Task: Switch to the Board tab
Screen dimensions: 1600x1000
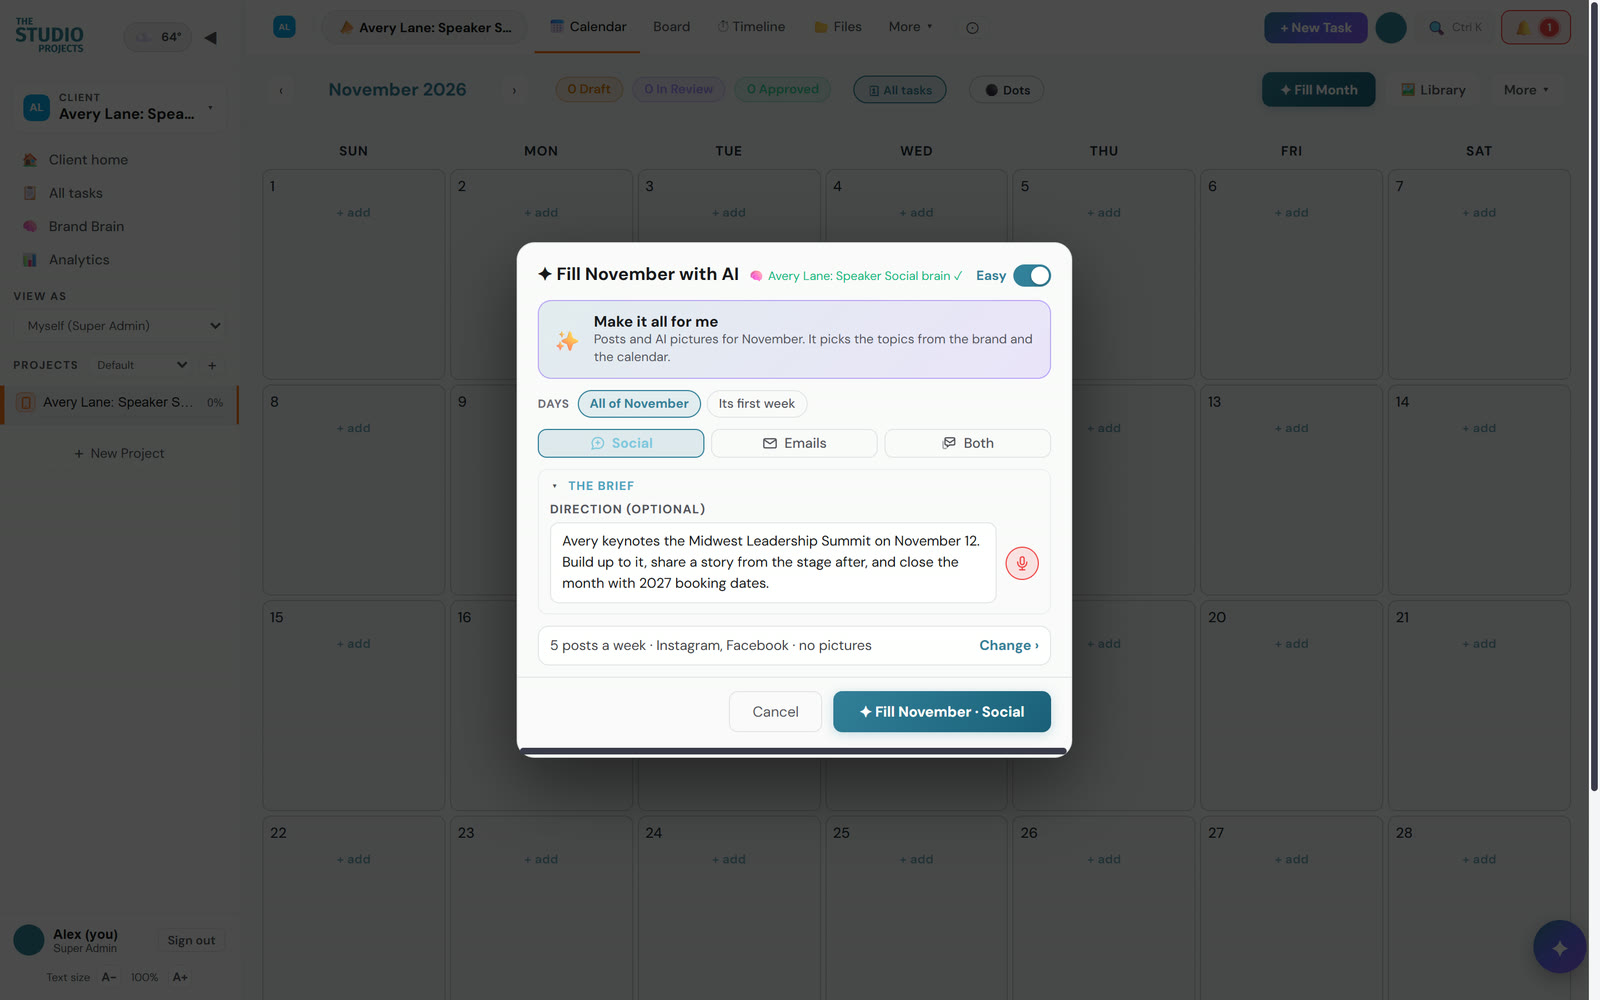Action: point(671,27)
